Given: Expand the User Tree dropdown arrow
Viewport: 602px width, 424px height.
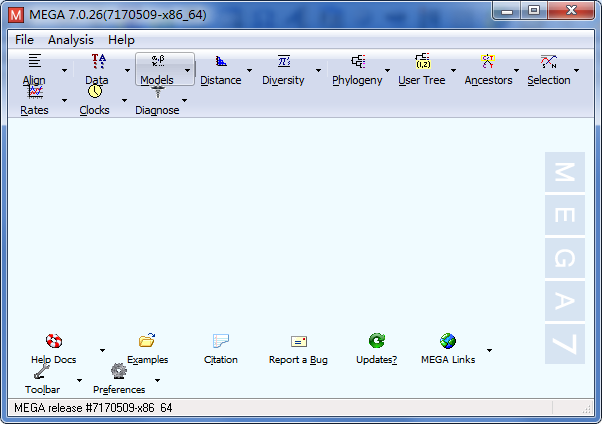Looking at the screenshot, I should click(453, 70).
